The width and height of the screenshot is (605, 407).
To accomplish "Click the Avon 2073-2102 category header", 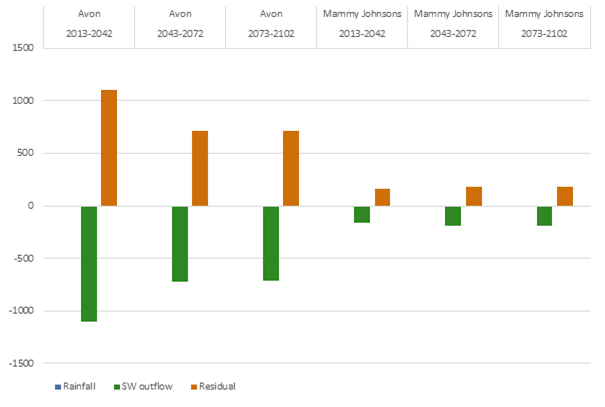I will (x=272, y=23).
